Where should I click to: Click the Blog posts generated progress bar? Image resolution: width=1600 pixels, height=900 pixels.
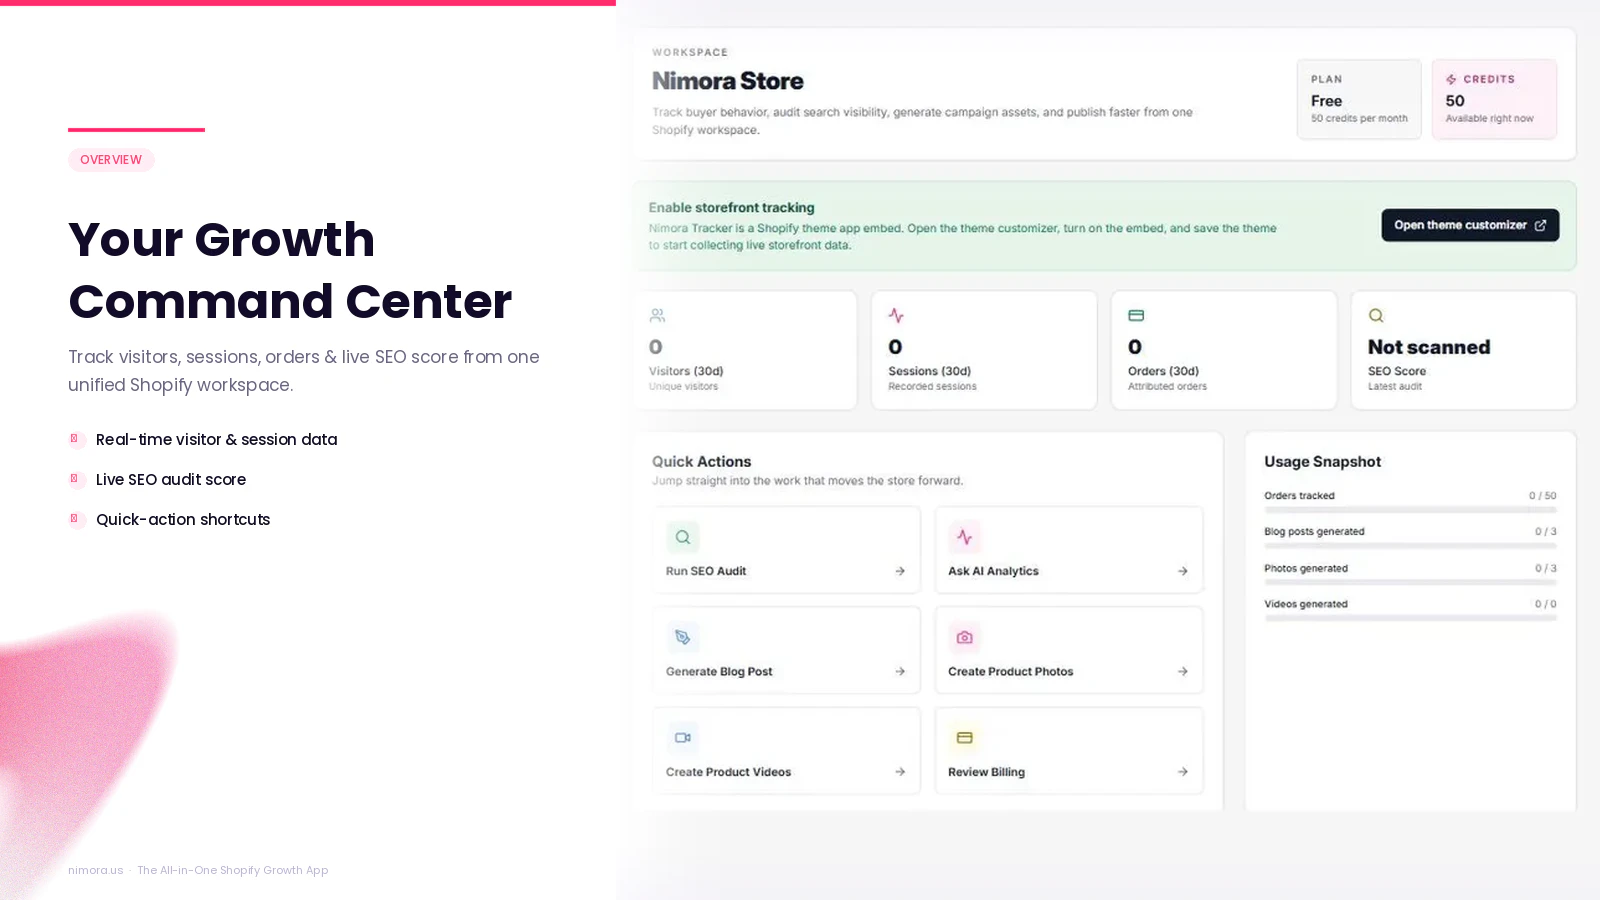[x=1410, y=546]
